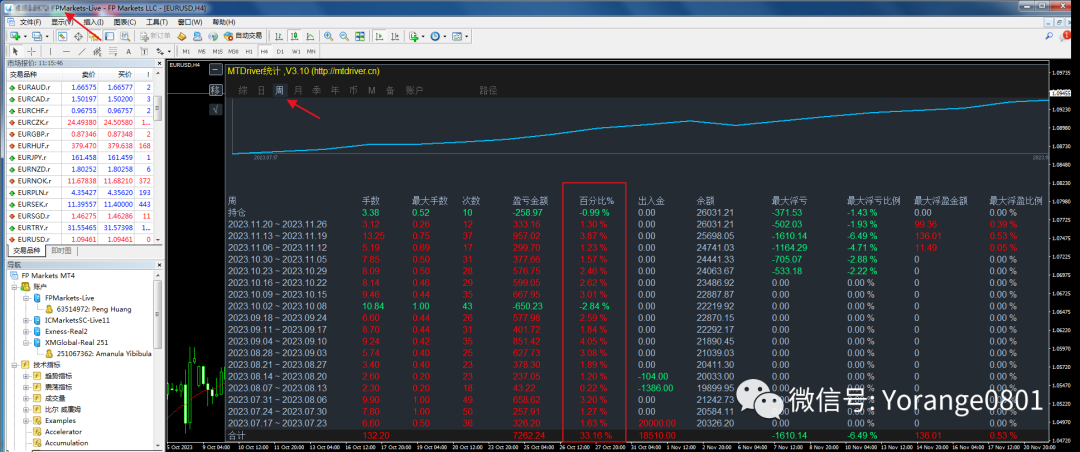The height and width of the screenshot is (452, 1080).
Task: Expand the ICMarketsSC-Live11 account node
Action: (x=26, y=320)
